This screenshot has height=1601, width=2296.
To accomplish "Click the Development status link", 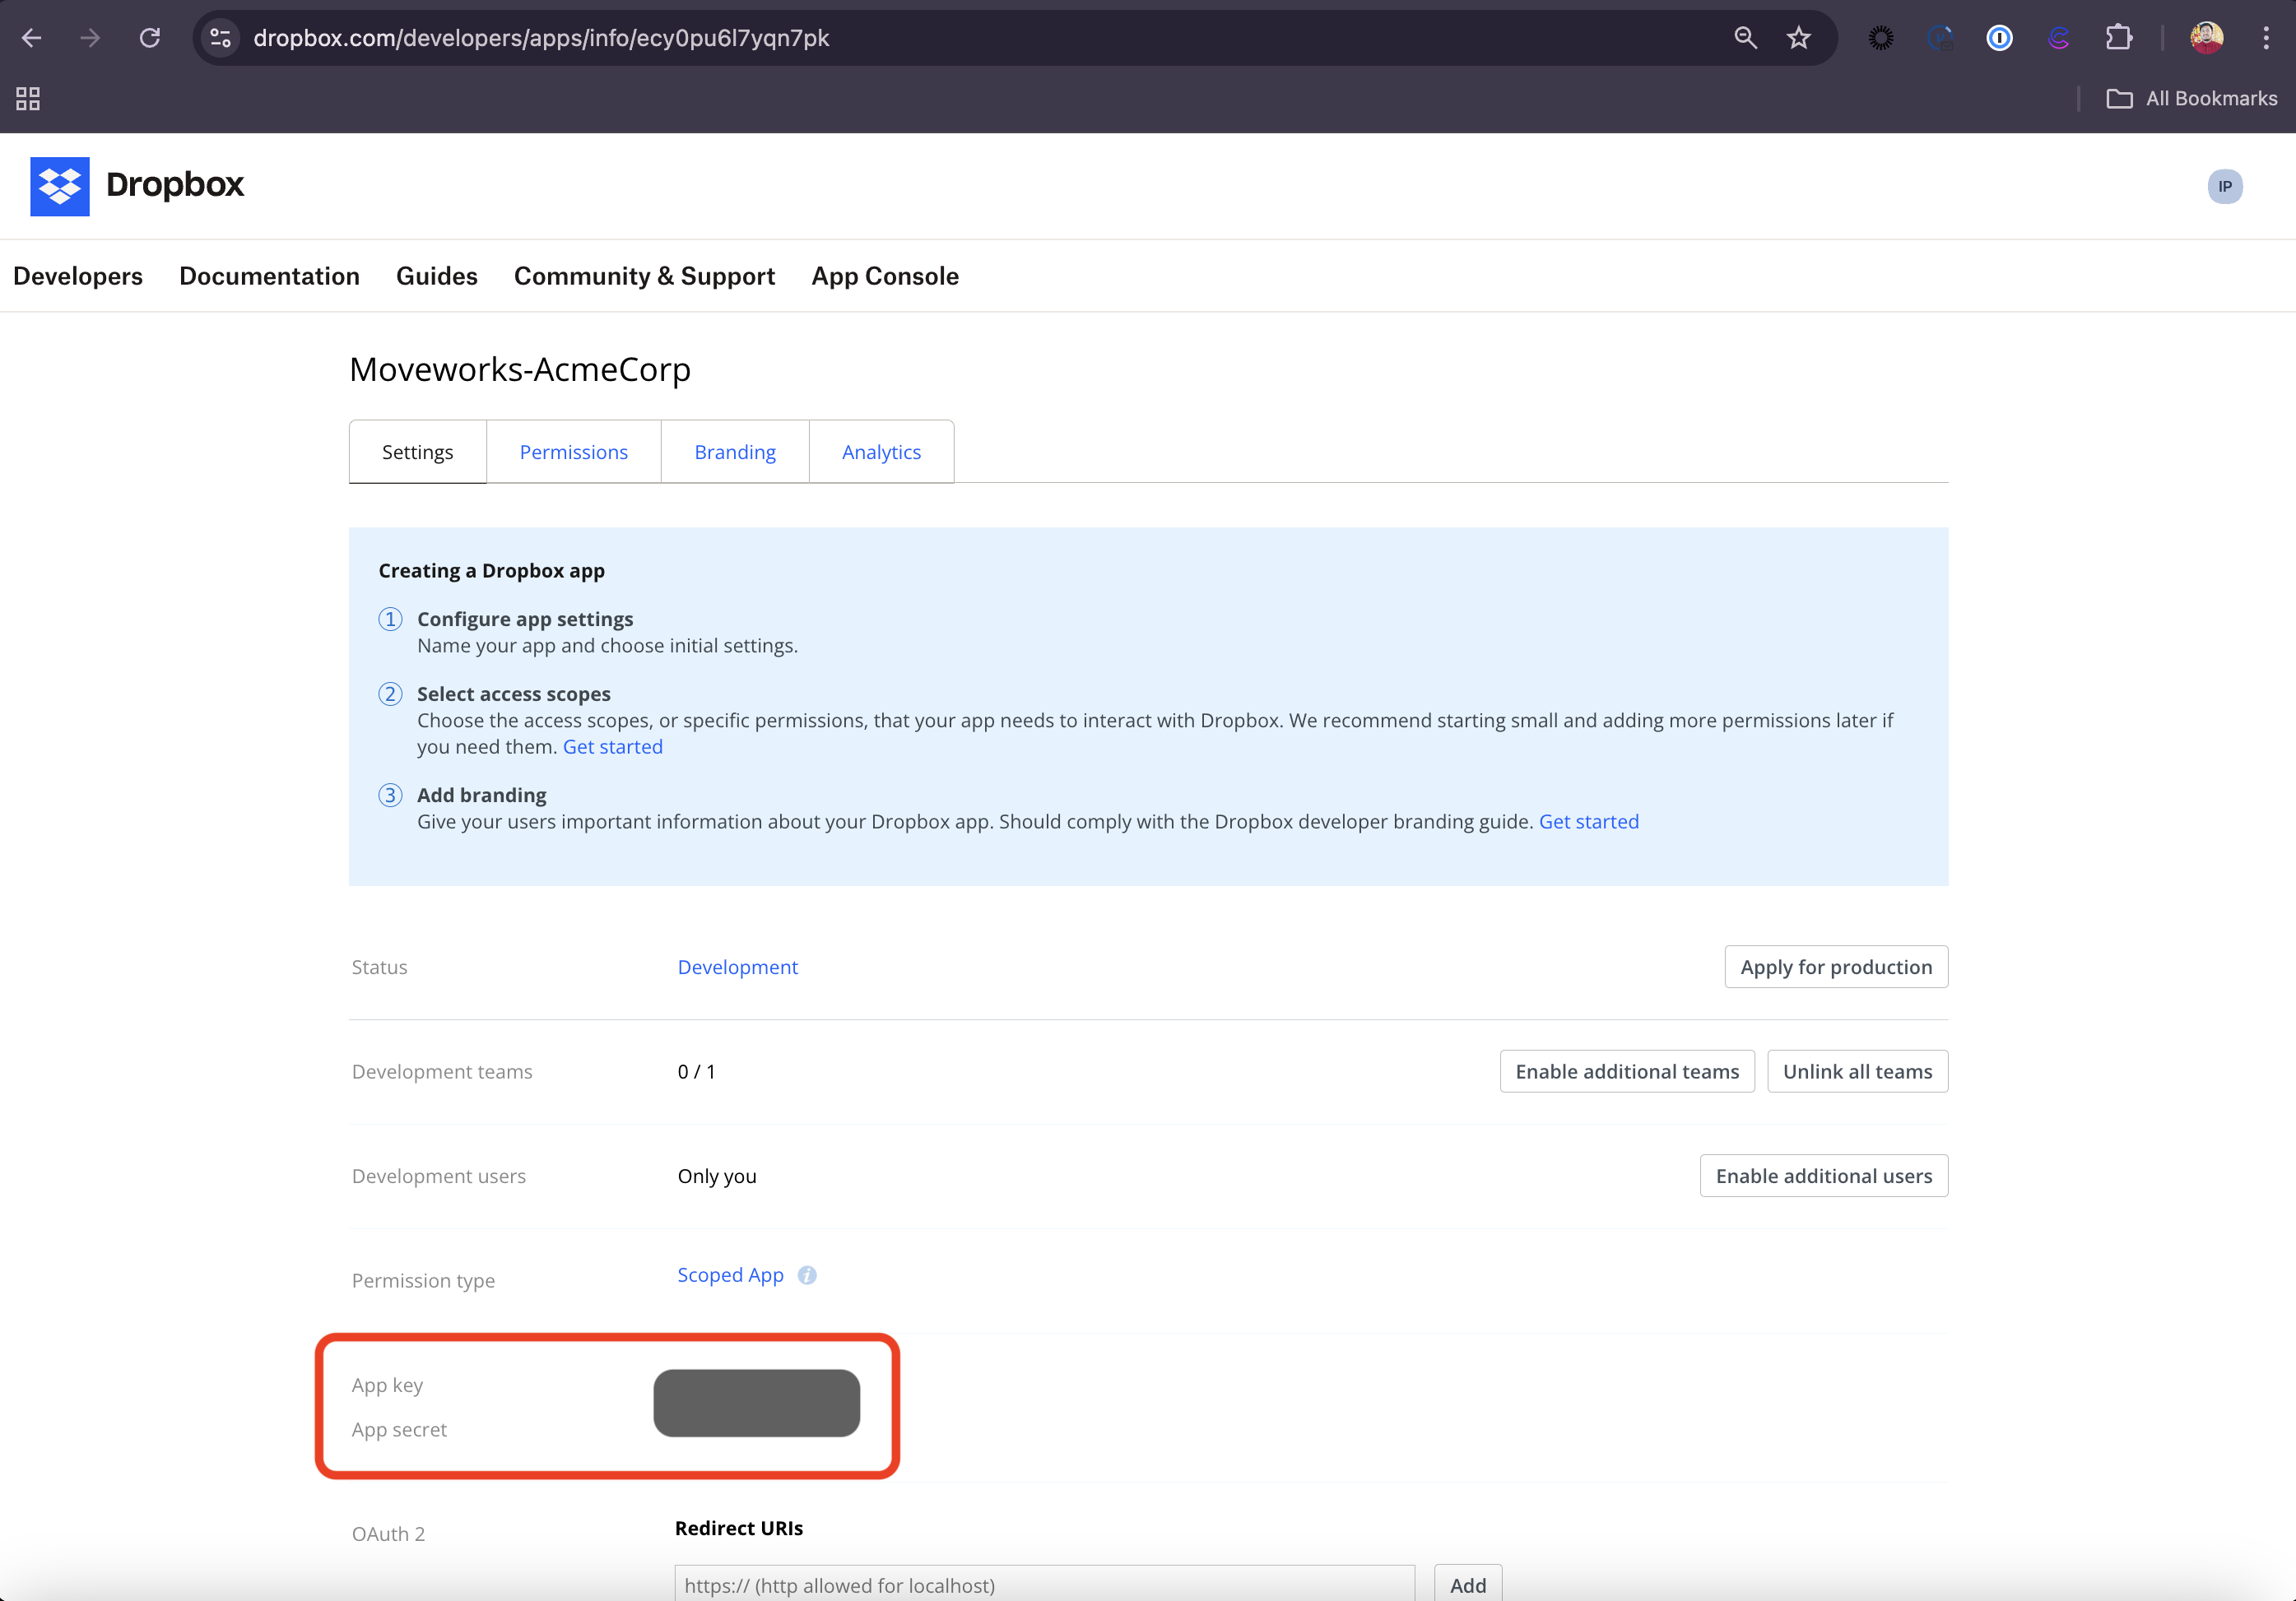I will tap(737, 967).
